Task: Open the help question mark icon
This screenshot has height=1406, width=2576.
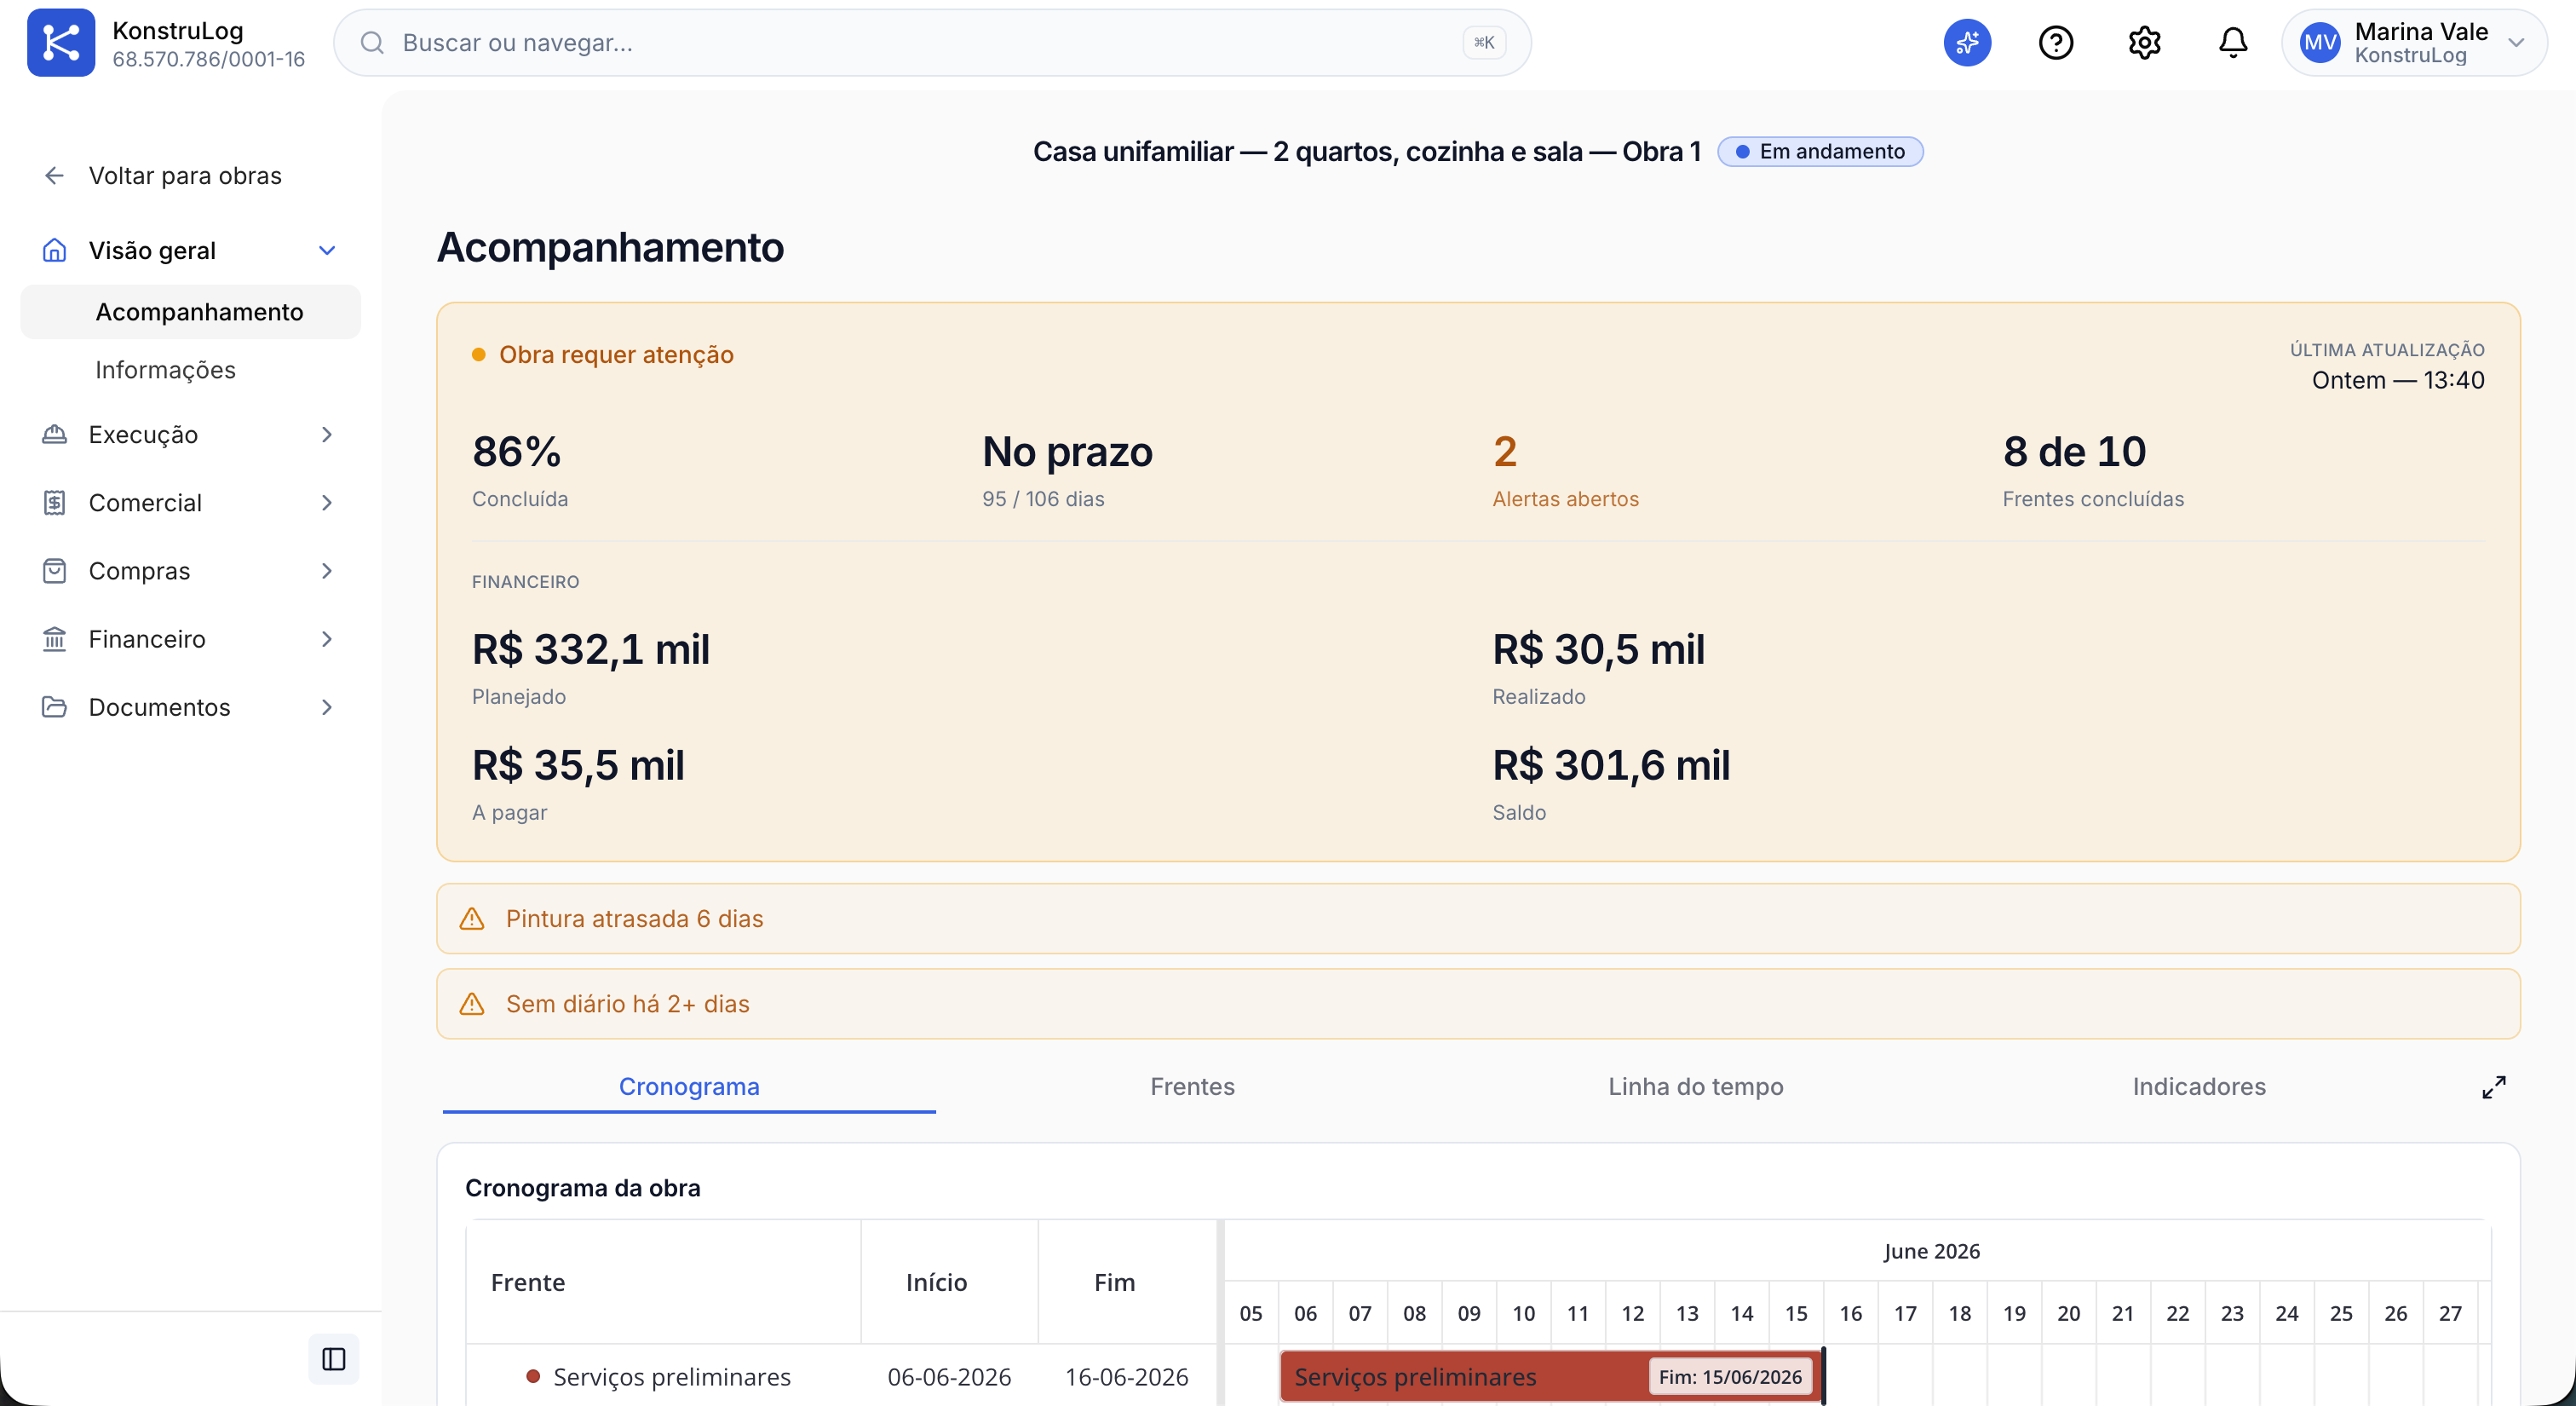Action: pos(2056,43)
